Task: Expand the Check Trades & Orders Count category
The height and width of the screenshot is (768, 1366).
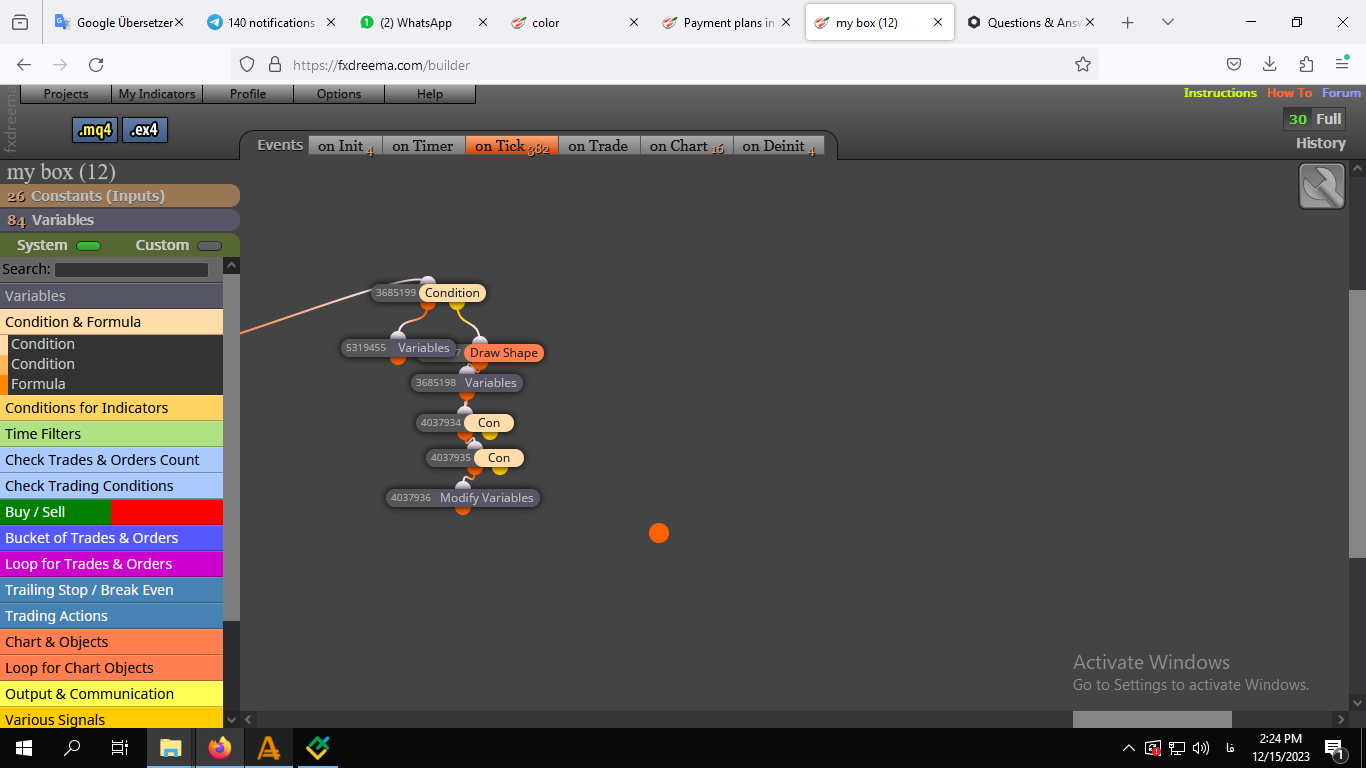Action: point(111,460)
